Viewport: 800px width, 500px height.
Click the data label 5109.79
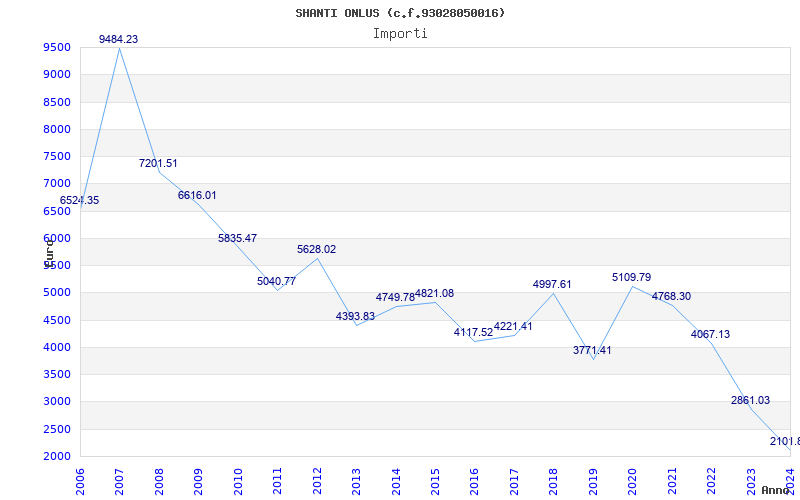(x=632, y=278)
